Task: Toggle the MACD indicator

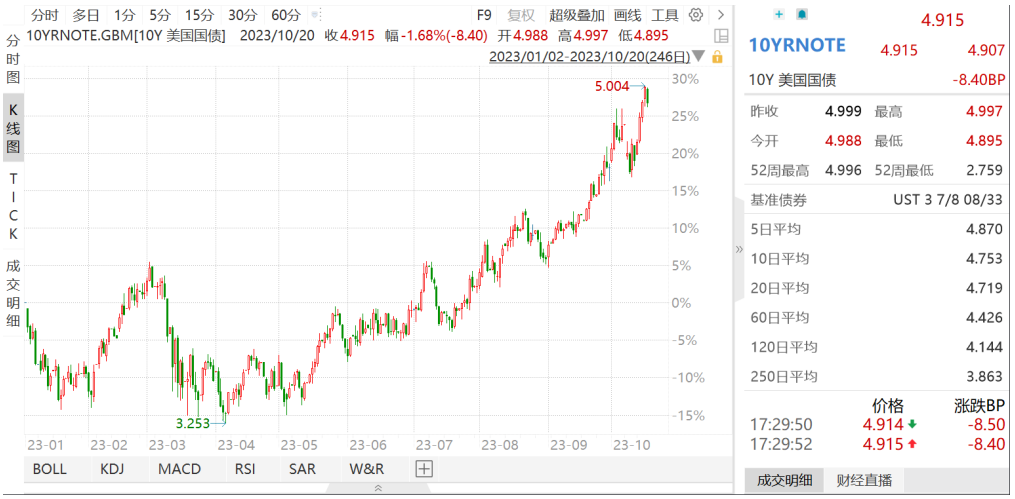Action: click(179, 468)
